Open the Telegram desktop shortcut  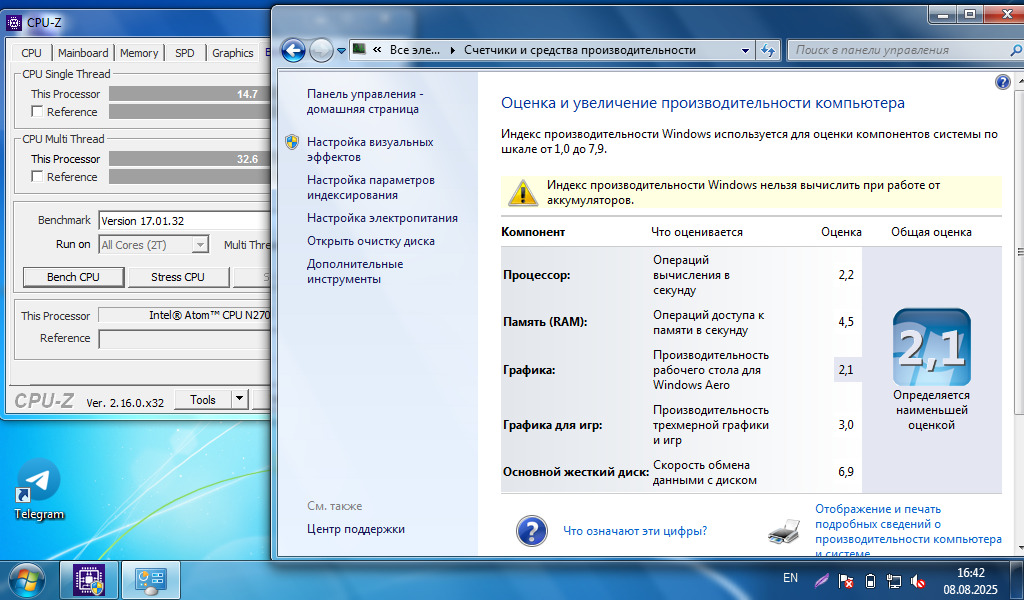(x=39, y=488)
